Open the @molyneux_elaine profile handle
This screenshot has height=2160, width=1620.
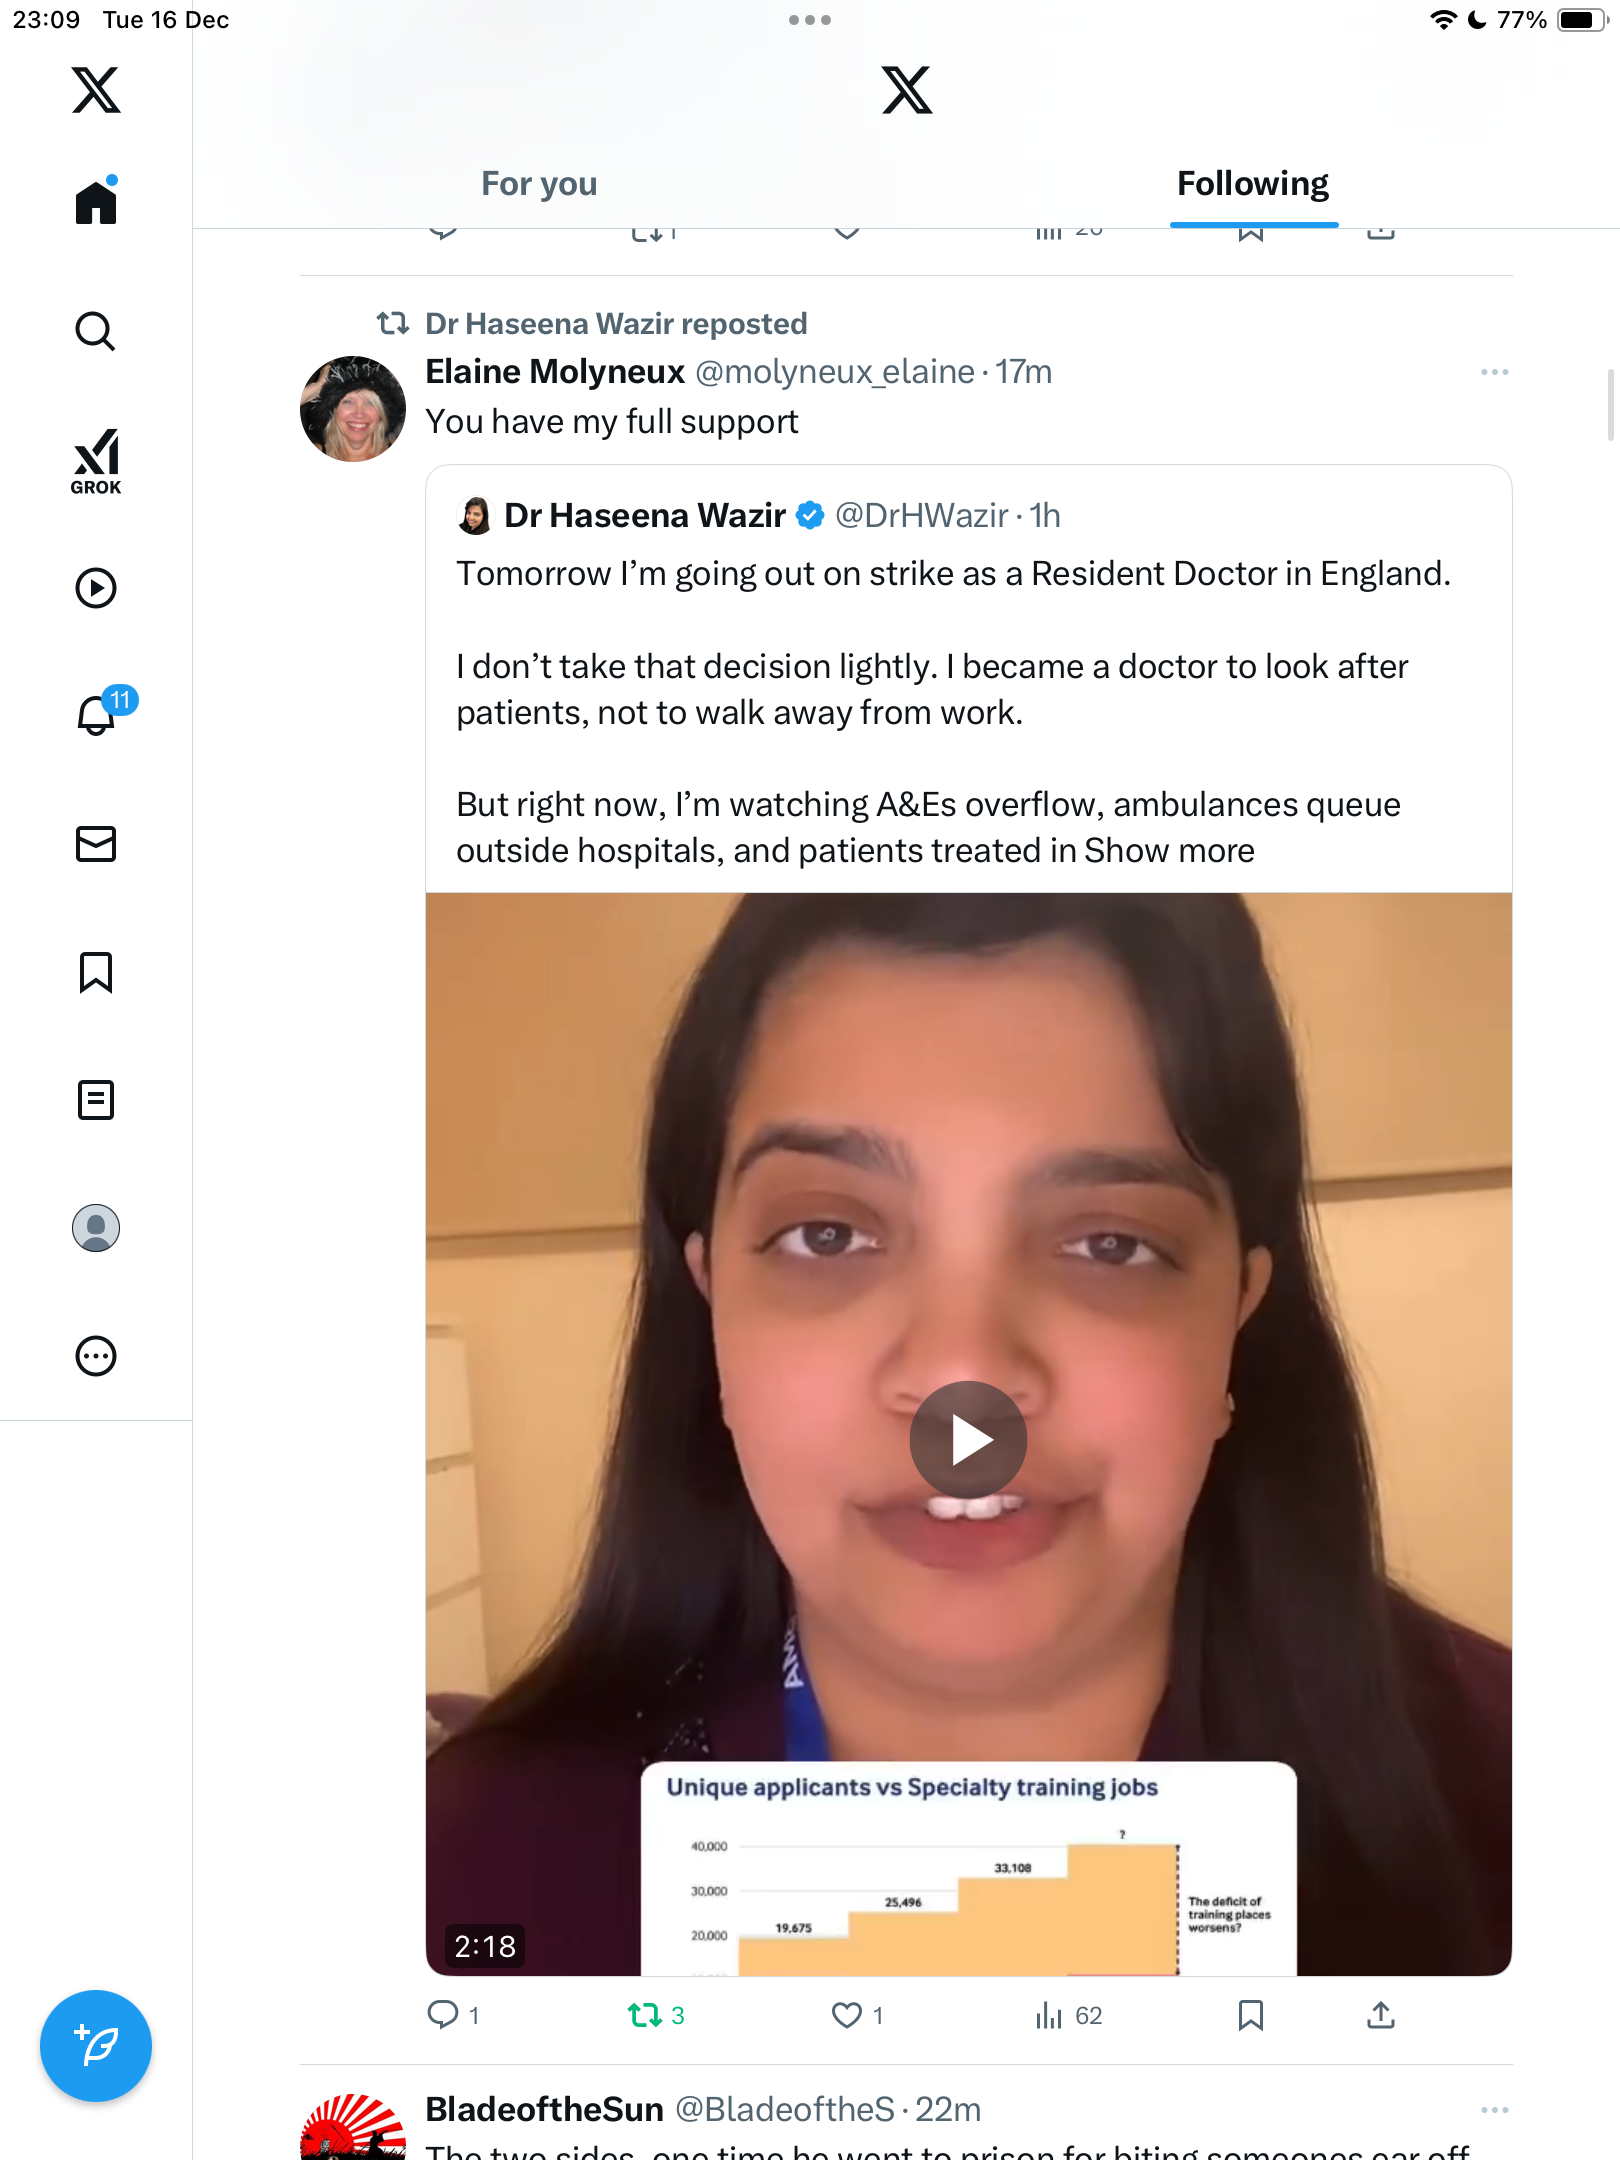pos(834,372)
